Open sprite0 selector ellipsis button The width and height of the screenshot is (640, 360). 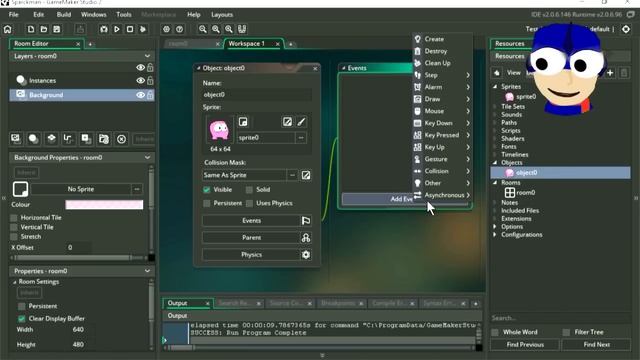301,138
